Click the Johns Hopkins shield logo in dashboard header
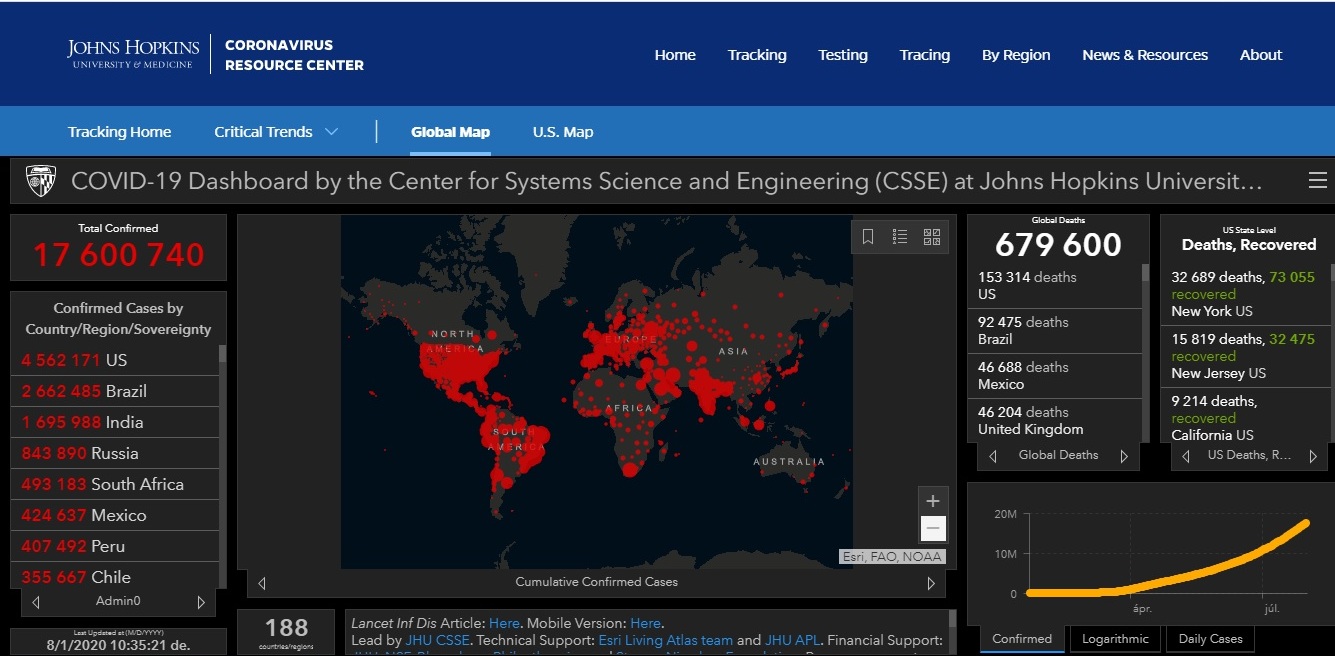1335x656 pixels. tap(40, 181)
